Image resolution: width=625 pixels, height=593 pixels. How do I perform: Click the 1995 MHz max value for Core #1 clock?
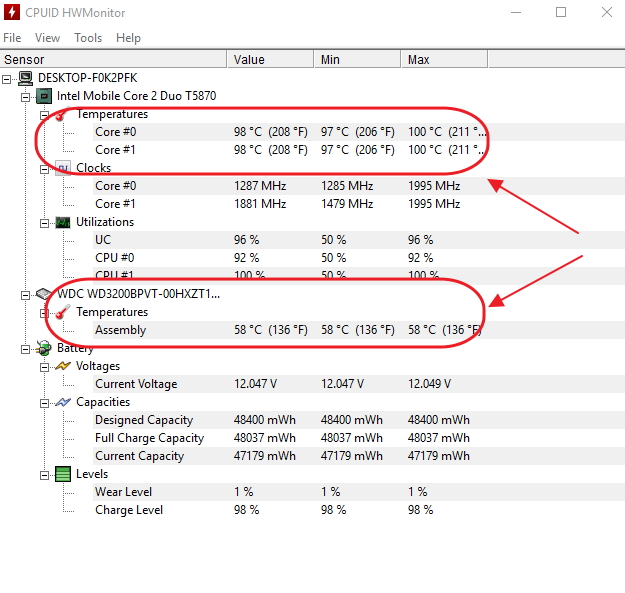coord(434,204)
